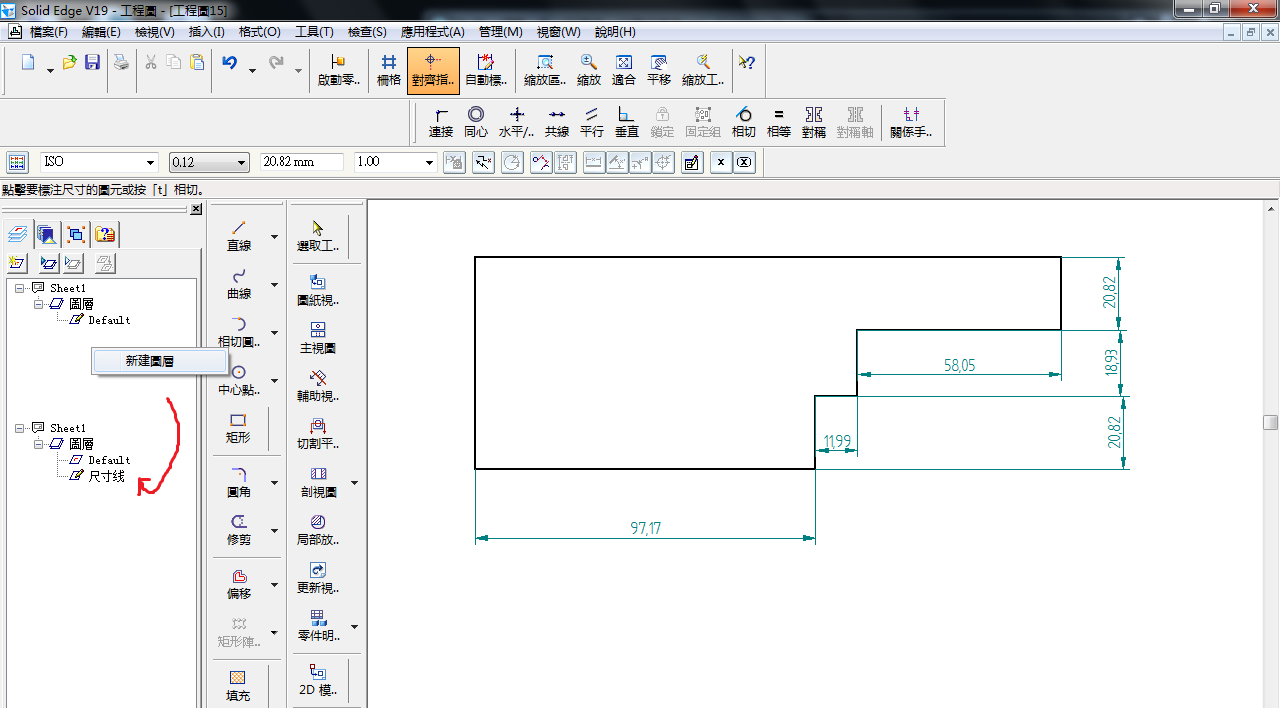Click the 20.82 mm dimension value field
The image size is (1280, 708).
[301, 162]
